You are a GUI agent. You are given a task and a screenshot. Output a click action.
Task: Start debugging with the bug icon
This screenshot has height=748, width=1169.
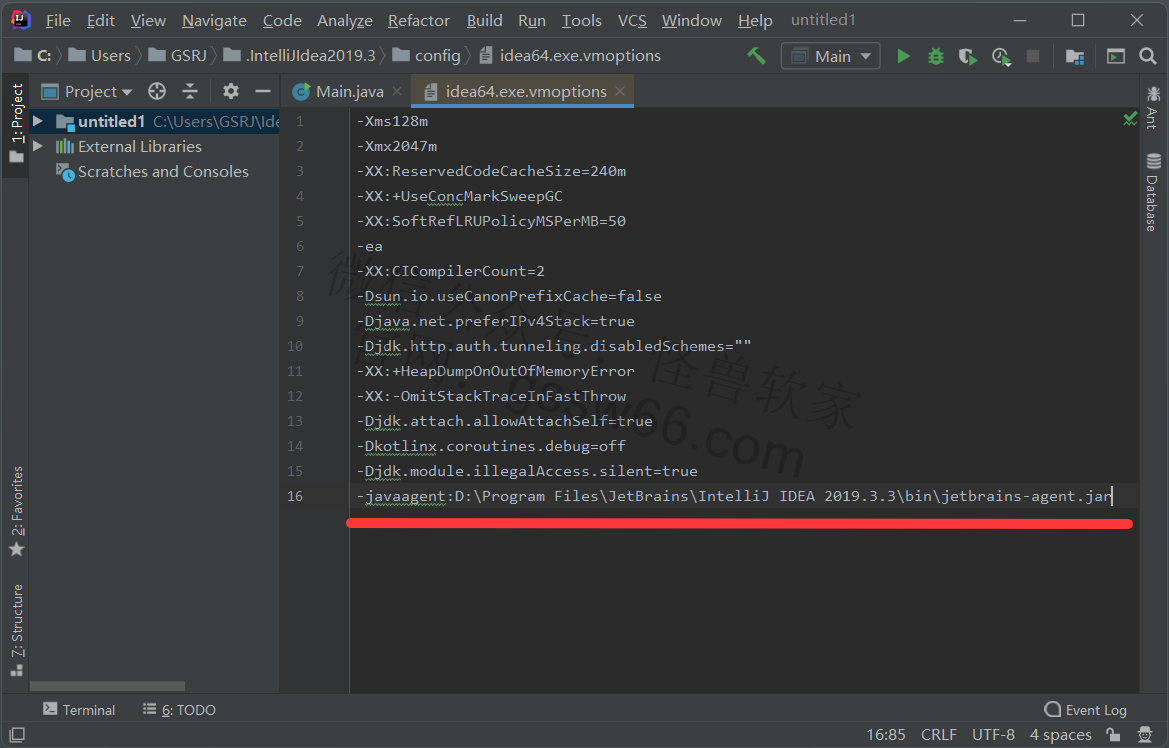(x=935, y=56)
